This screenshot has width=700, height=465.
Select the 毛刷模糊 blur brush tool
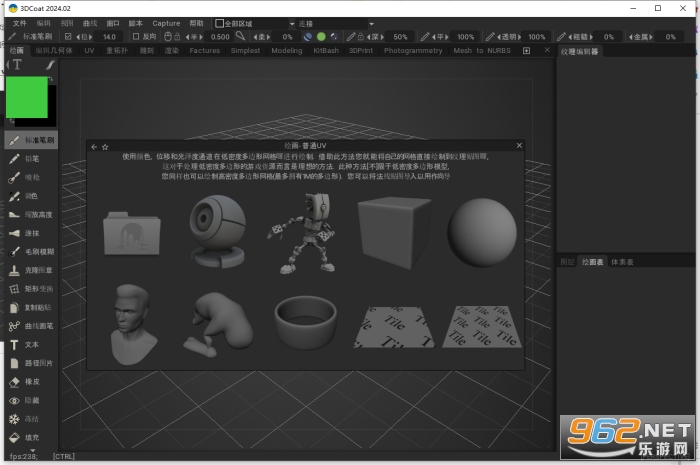coord(31,252)
